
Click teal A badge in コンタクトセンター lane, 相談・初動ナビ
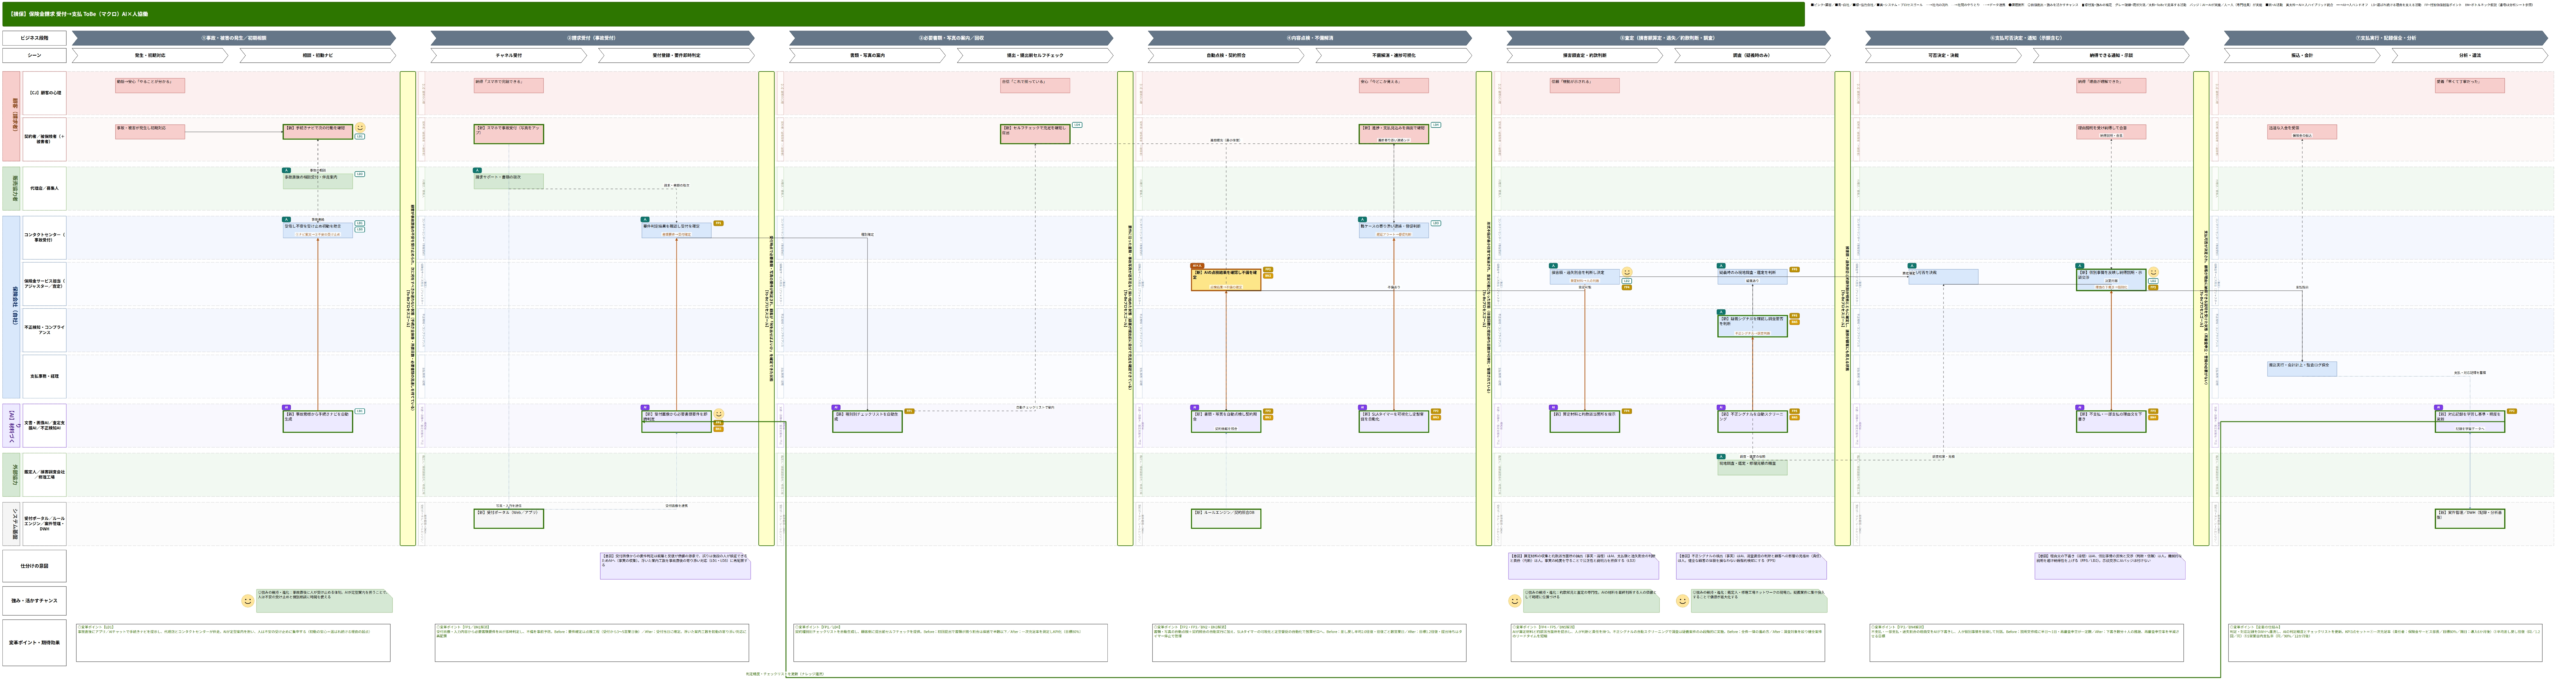tap(287, 219)
